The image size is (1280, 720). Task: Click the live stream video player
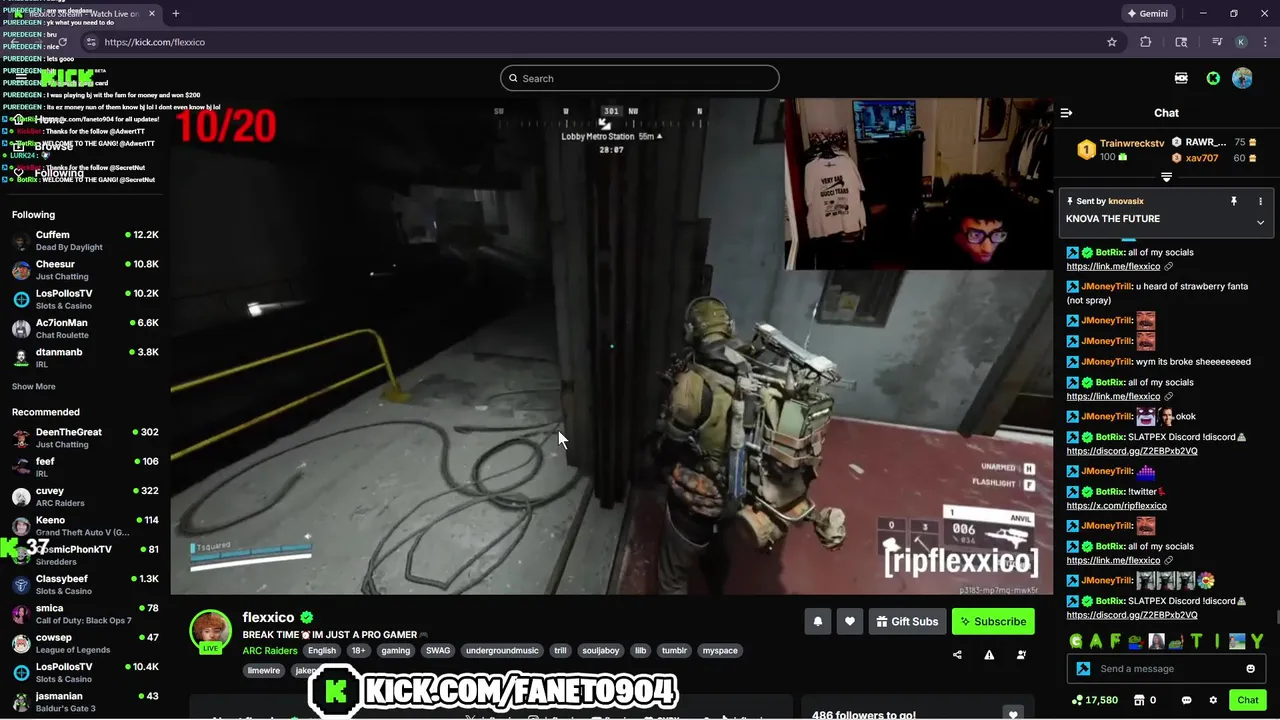[611, 346]
